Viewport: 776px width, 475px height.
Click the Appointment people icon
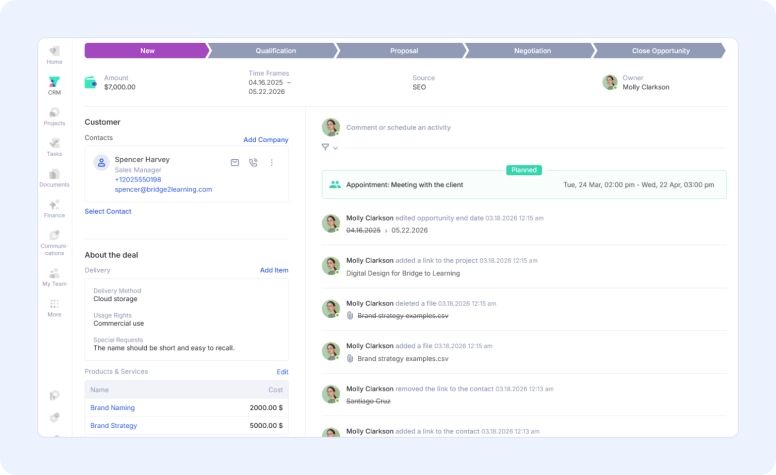[335, 185]
